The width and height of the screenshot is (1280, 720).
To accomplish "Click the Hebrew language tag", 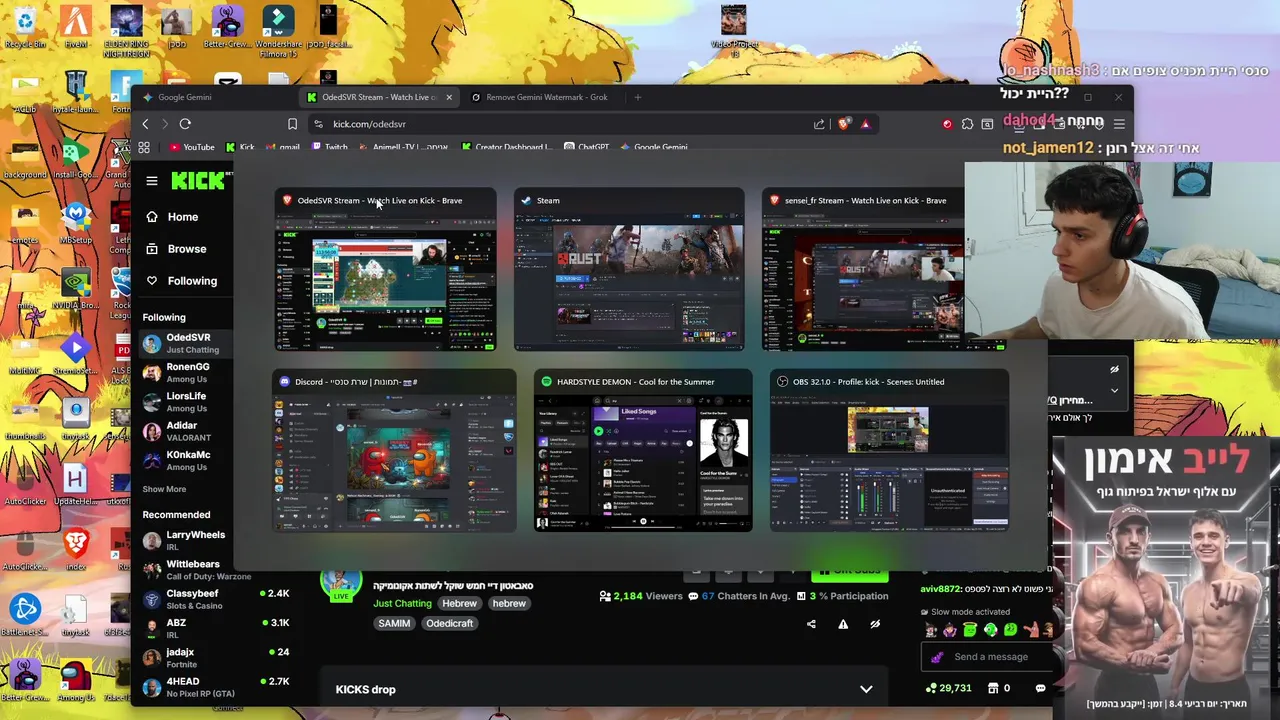I will pyautogui.click(x=460, y=603).
